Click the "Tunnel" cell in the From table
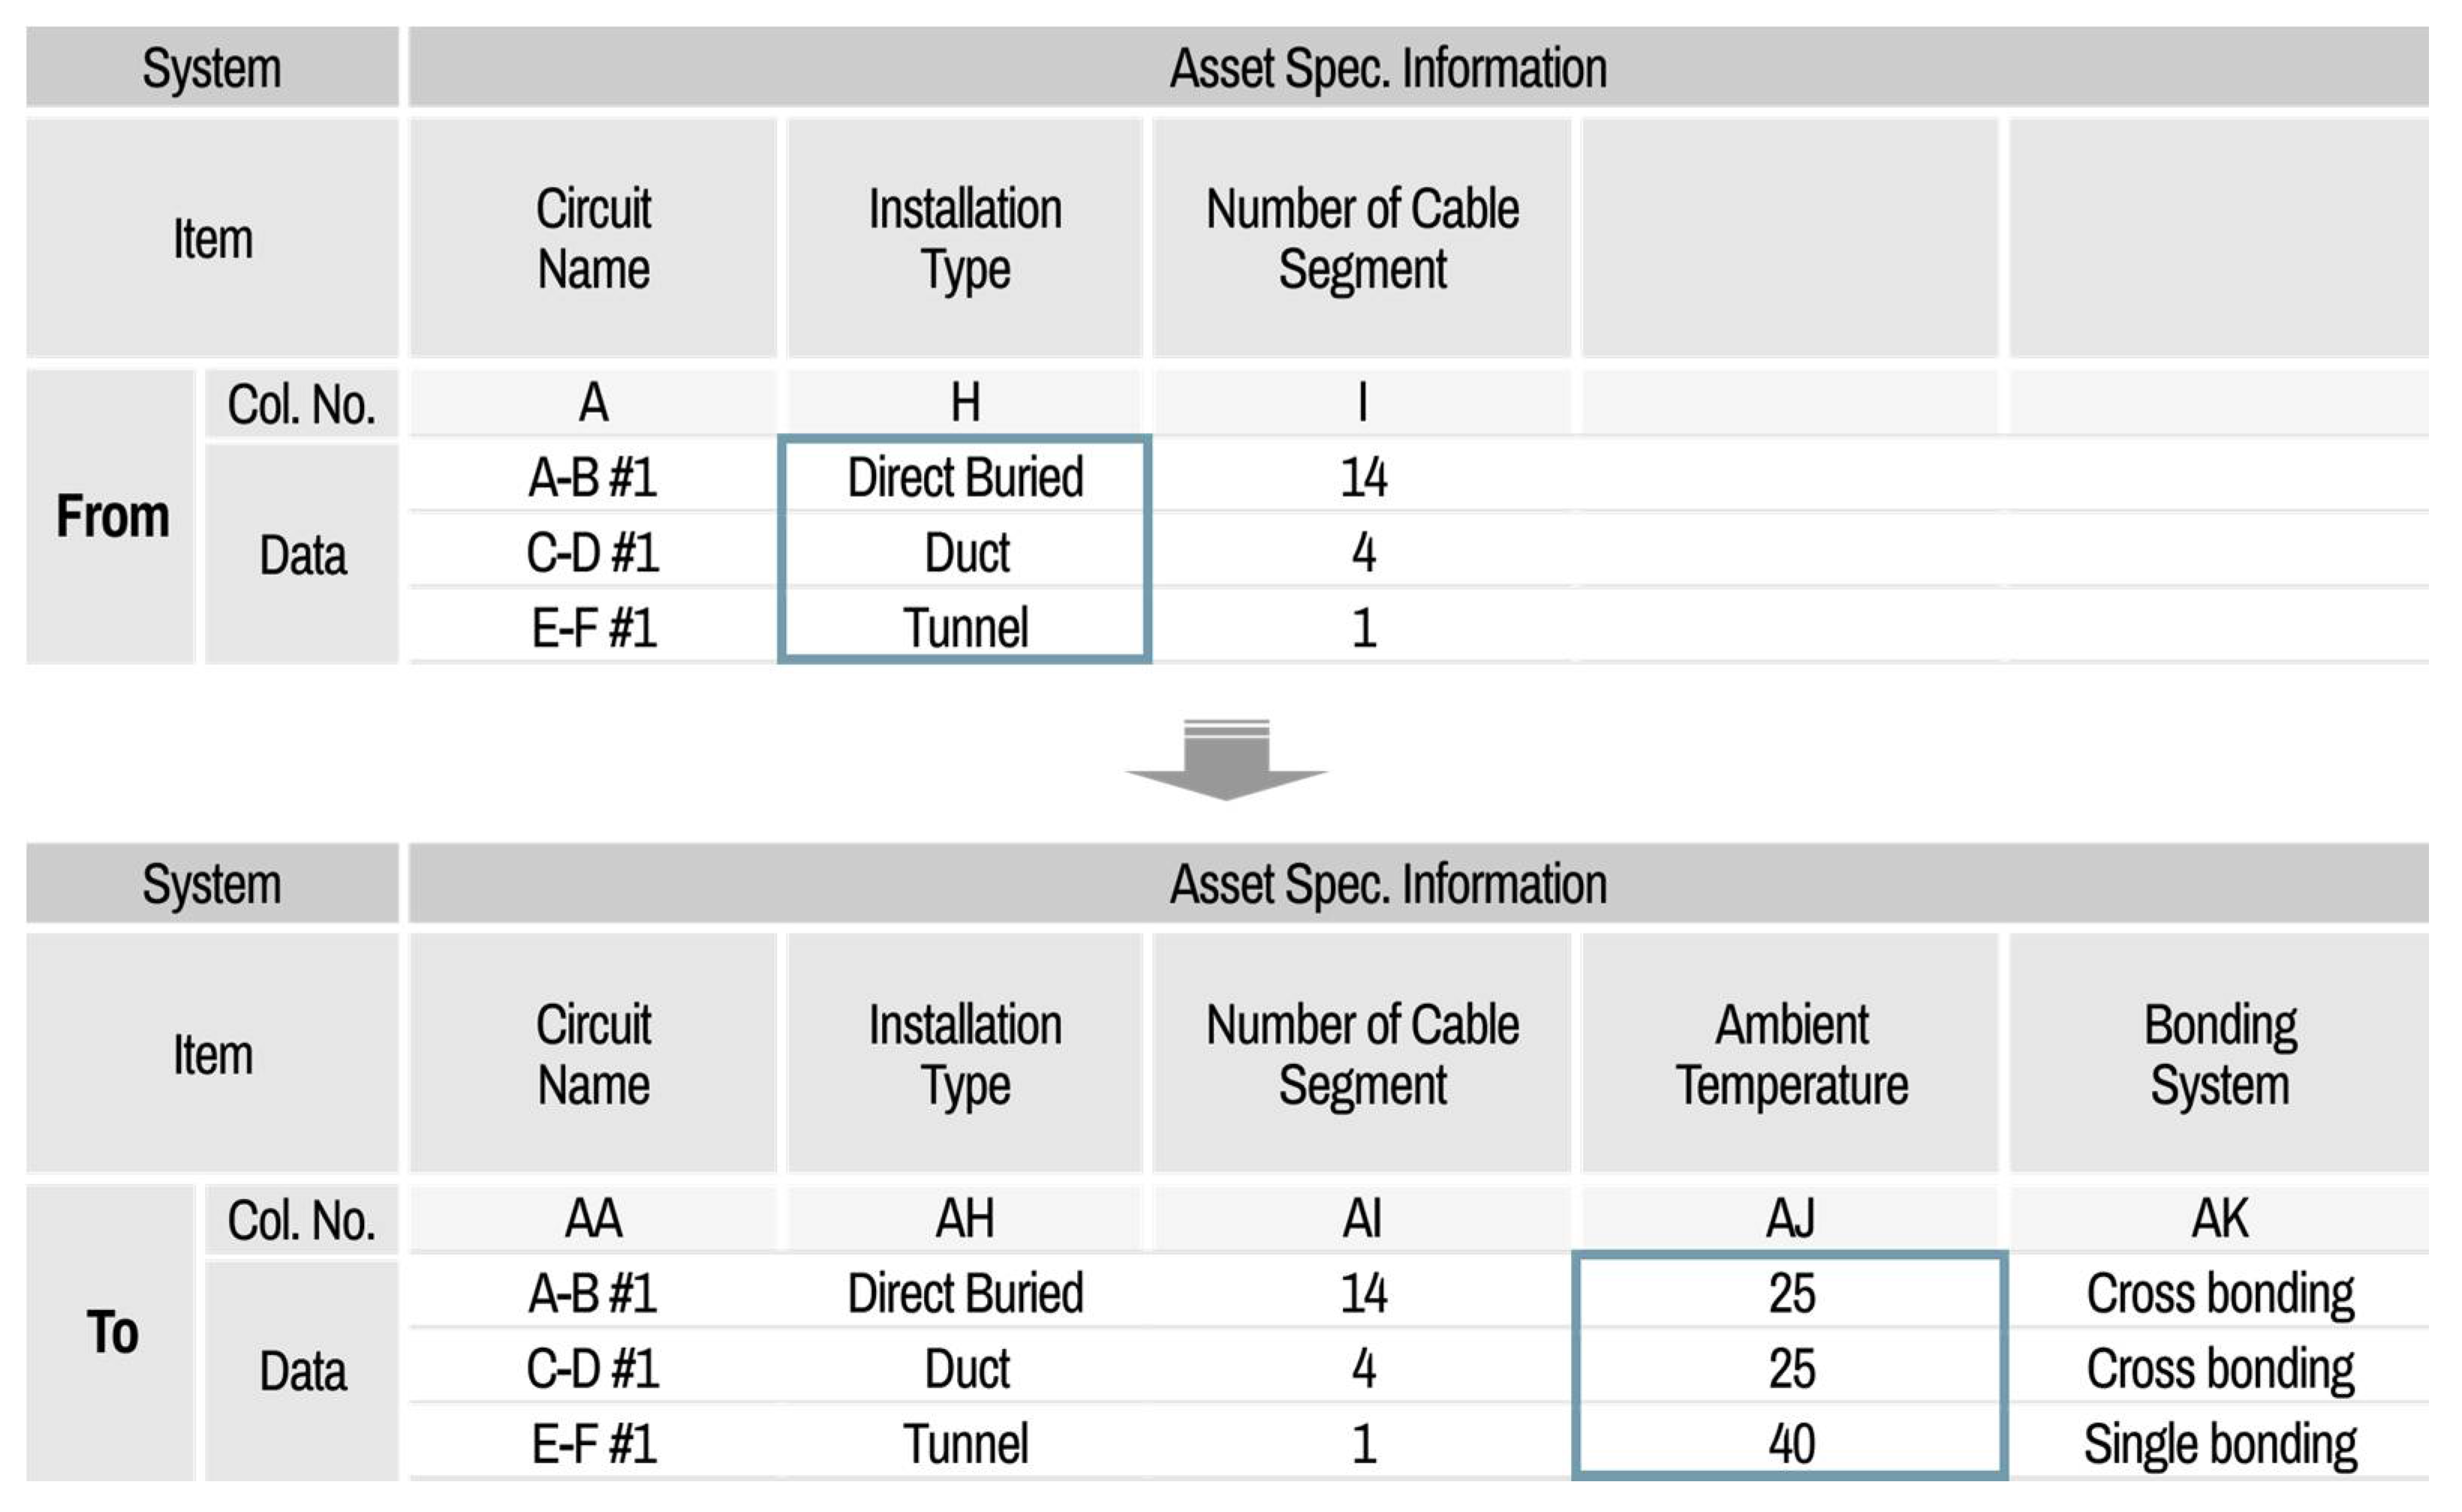2462x1512 pixels. (965, 628)
